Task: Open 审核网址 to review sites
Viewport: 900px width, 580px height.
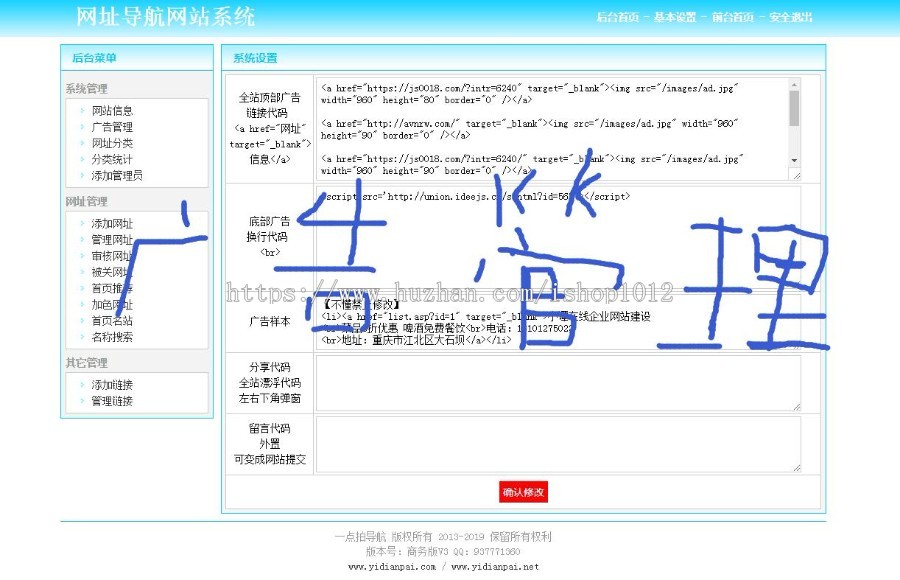Action: 112,256
